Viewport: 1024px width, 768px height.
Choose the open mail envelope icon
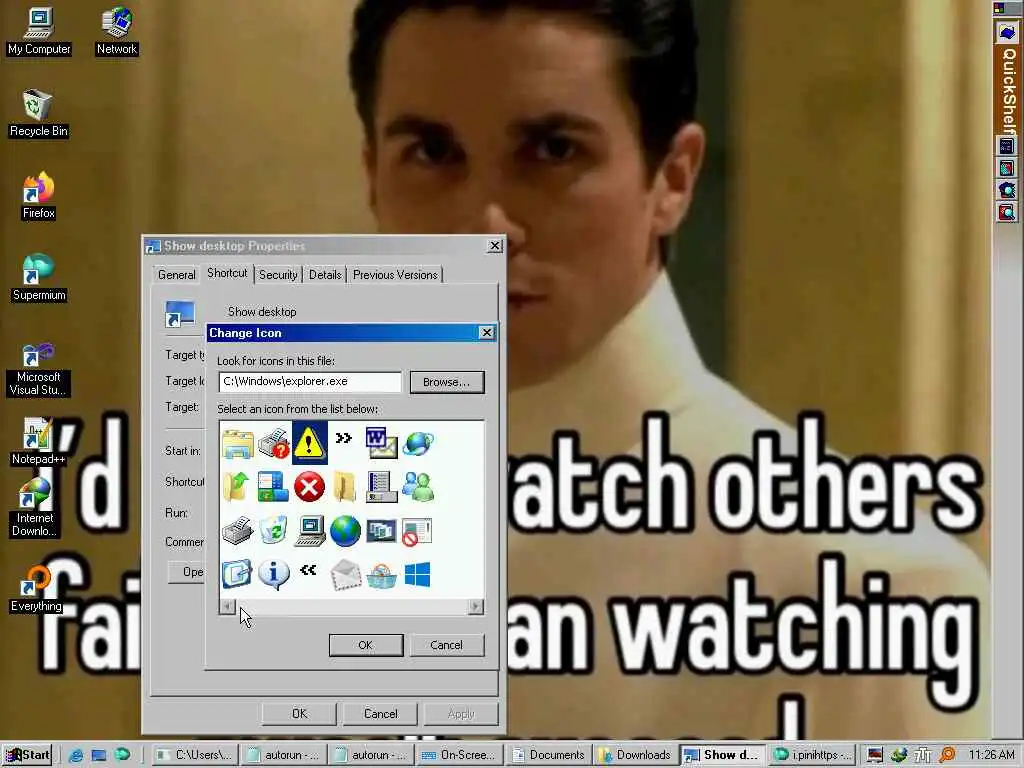coord(345,575)
